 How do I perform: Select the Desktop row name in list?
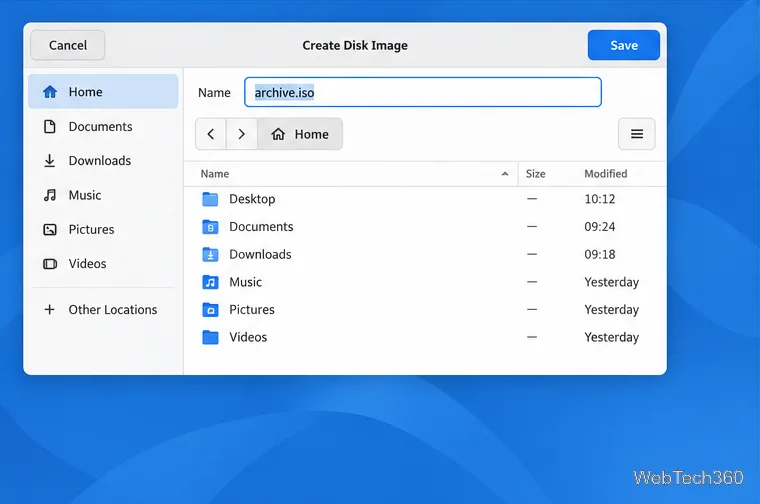point(252,199)
